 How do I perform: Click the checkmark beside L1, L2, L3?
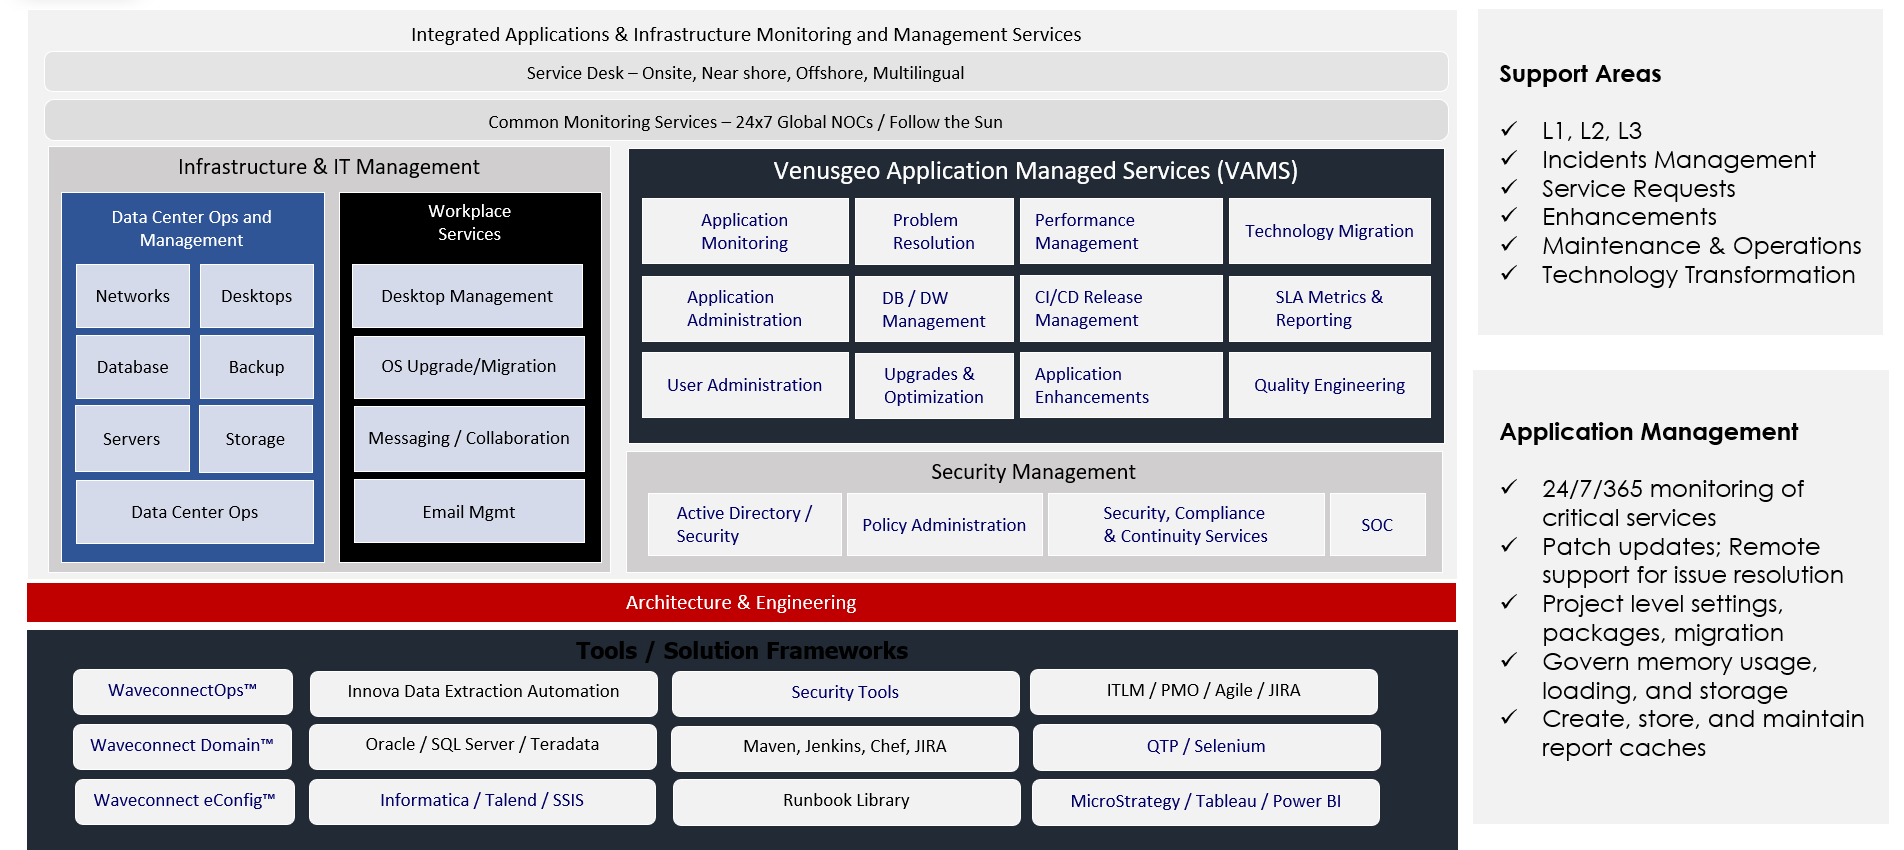pos(1509,129)
